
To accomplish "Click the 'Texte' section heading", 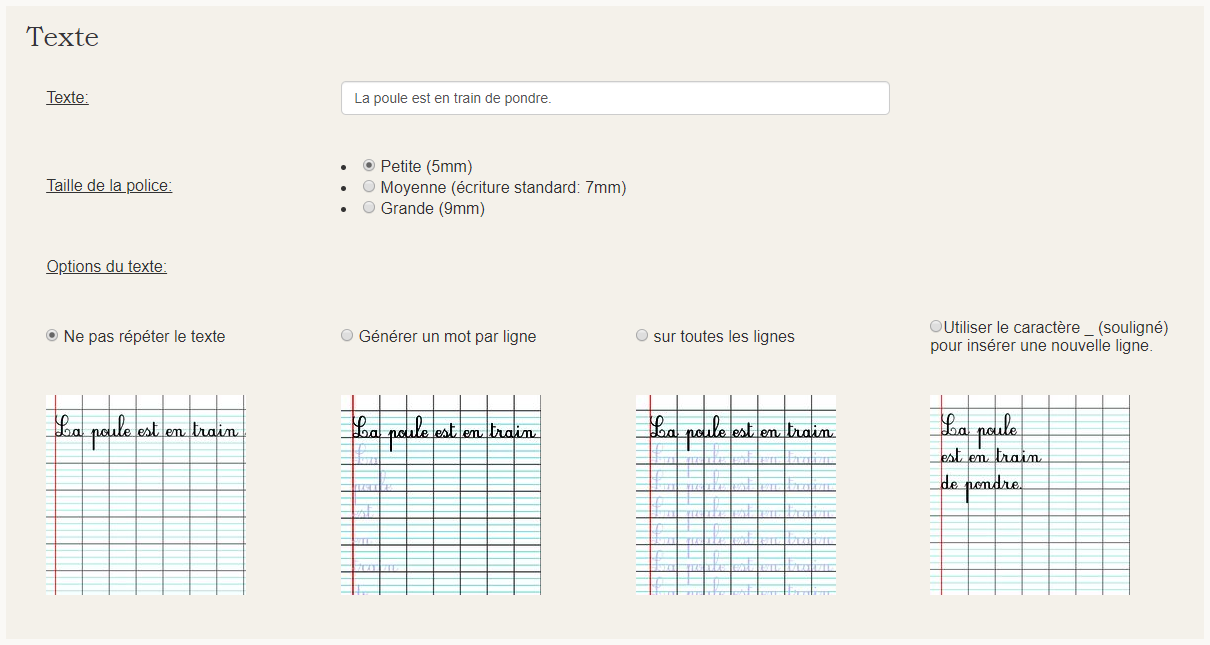I will 62,37.
